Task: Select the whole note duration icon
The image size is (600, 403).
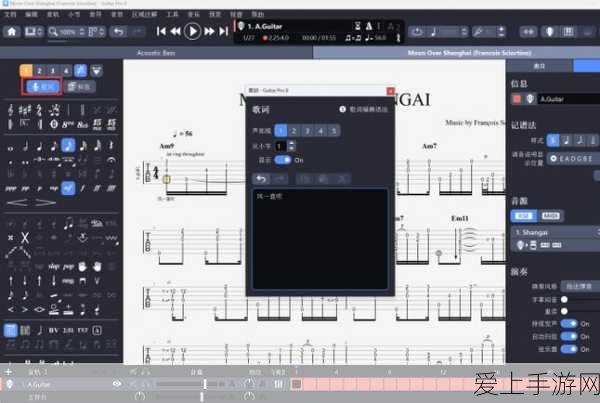Action: (10, 148)
